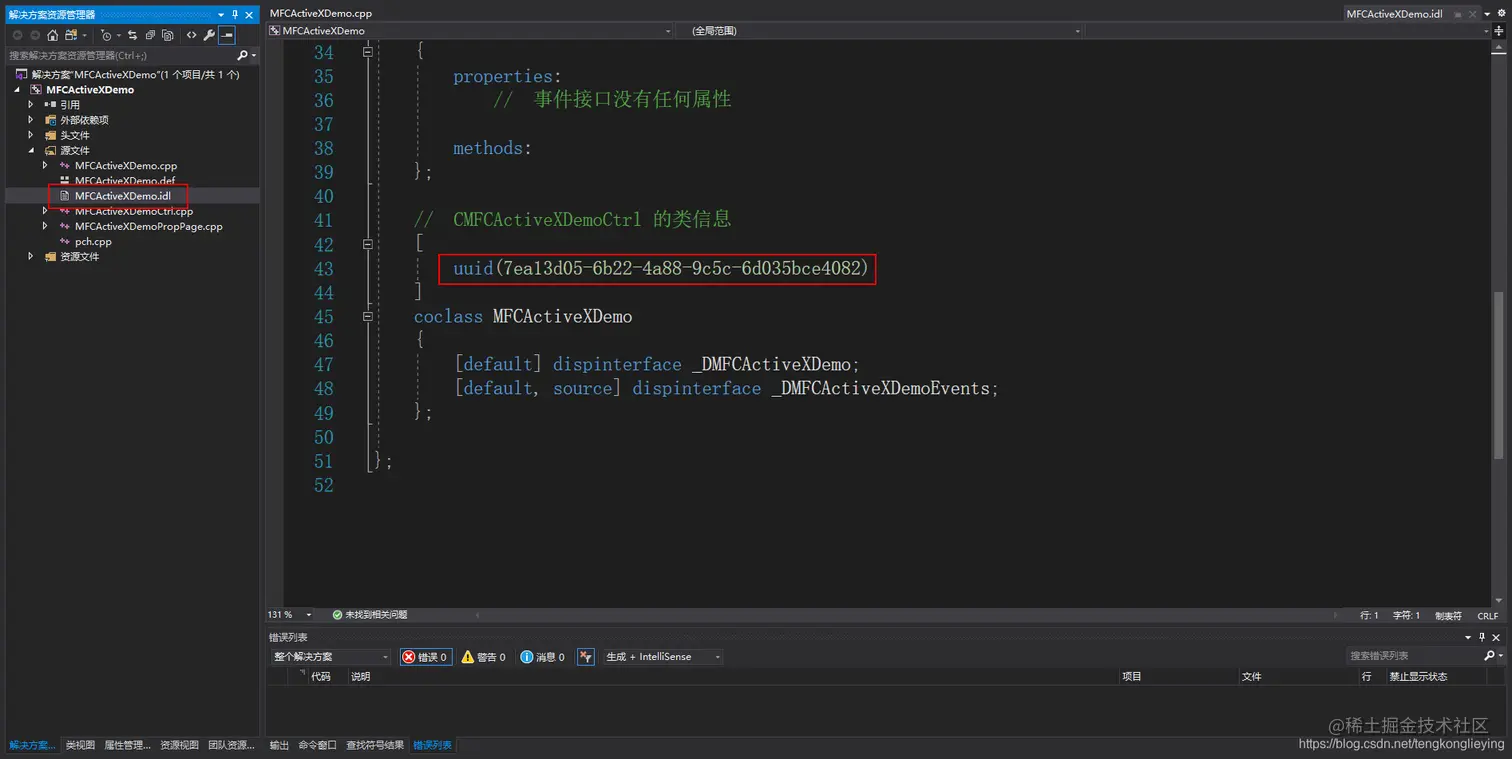Click the keep-open icon on the MFCActiveXDemo.idl tab
Viewport: 1512px width, 759px height.
[1457, 14]
